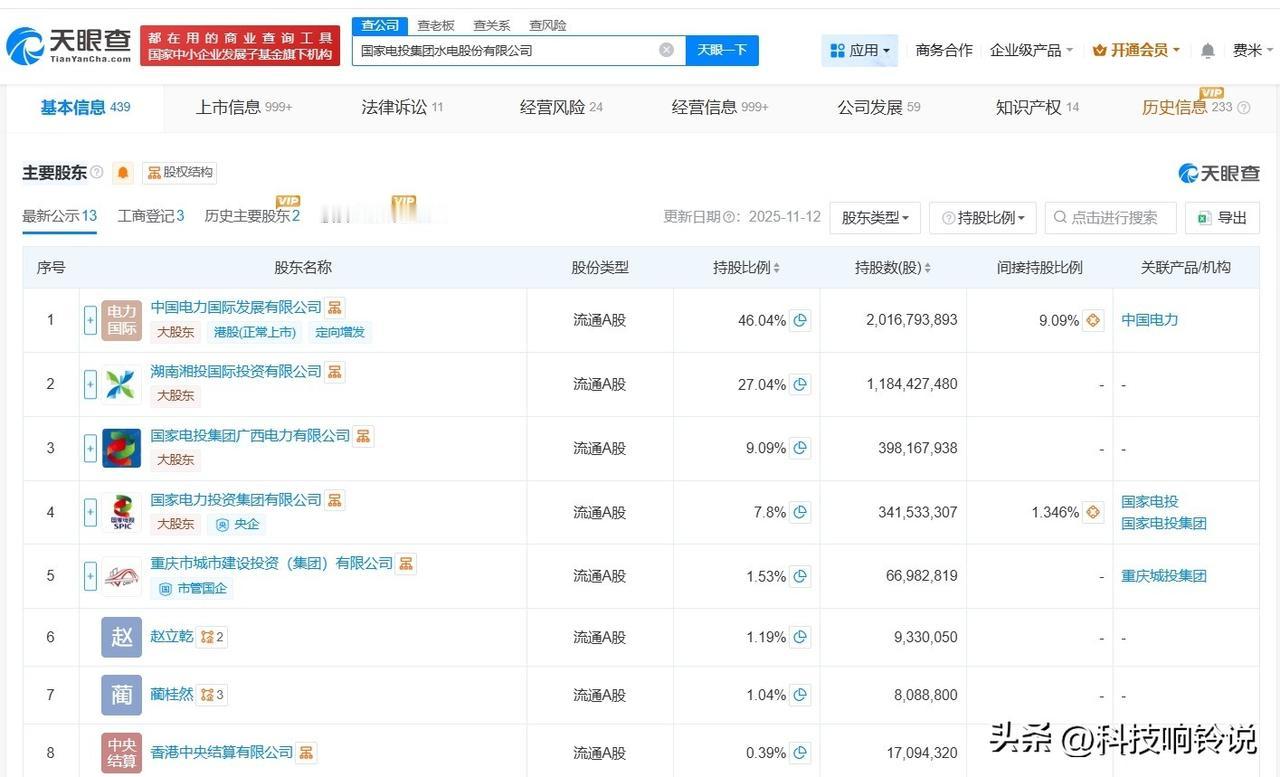Click the SPIC company logo
Viewport: 1280px width, 777px height.
[122, 512]
